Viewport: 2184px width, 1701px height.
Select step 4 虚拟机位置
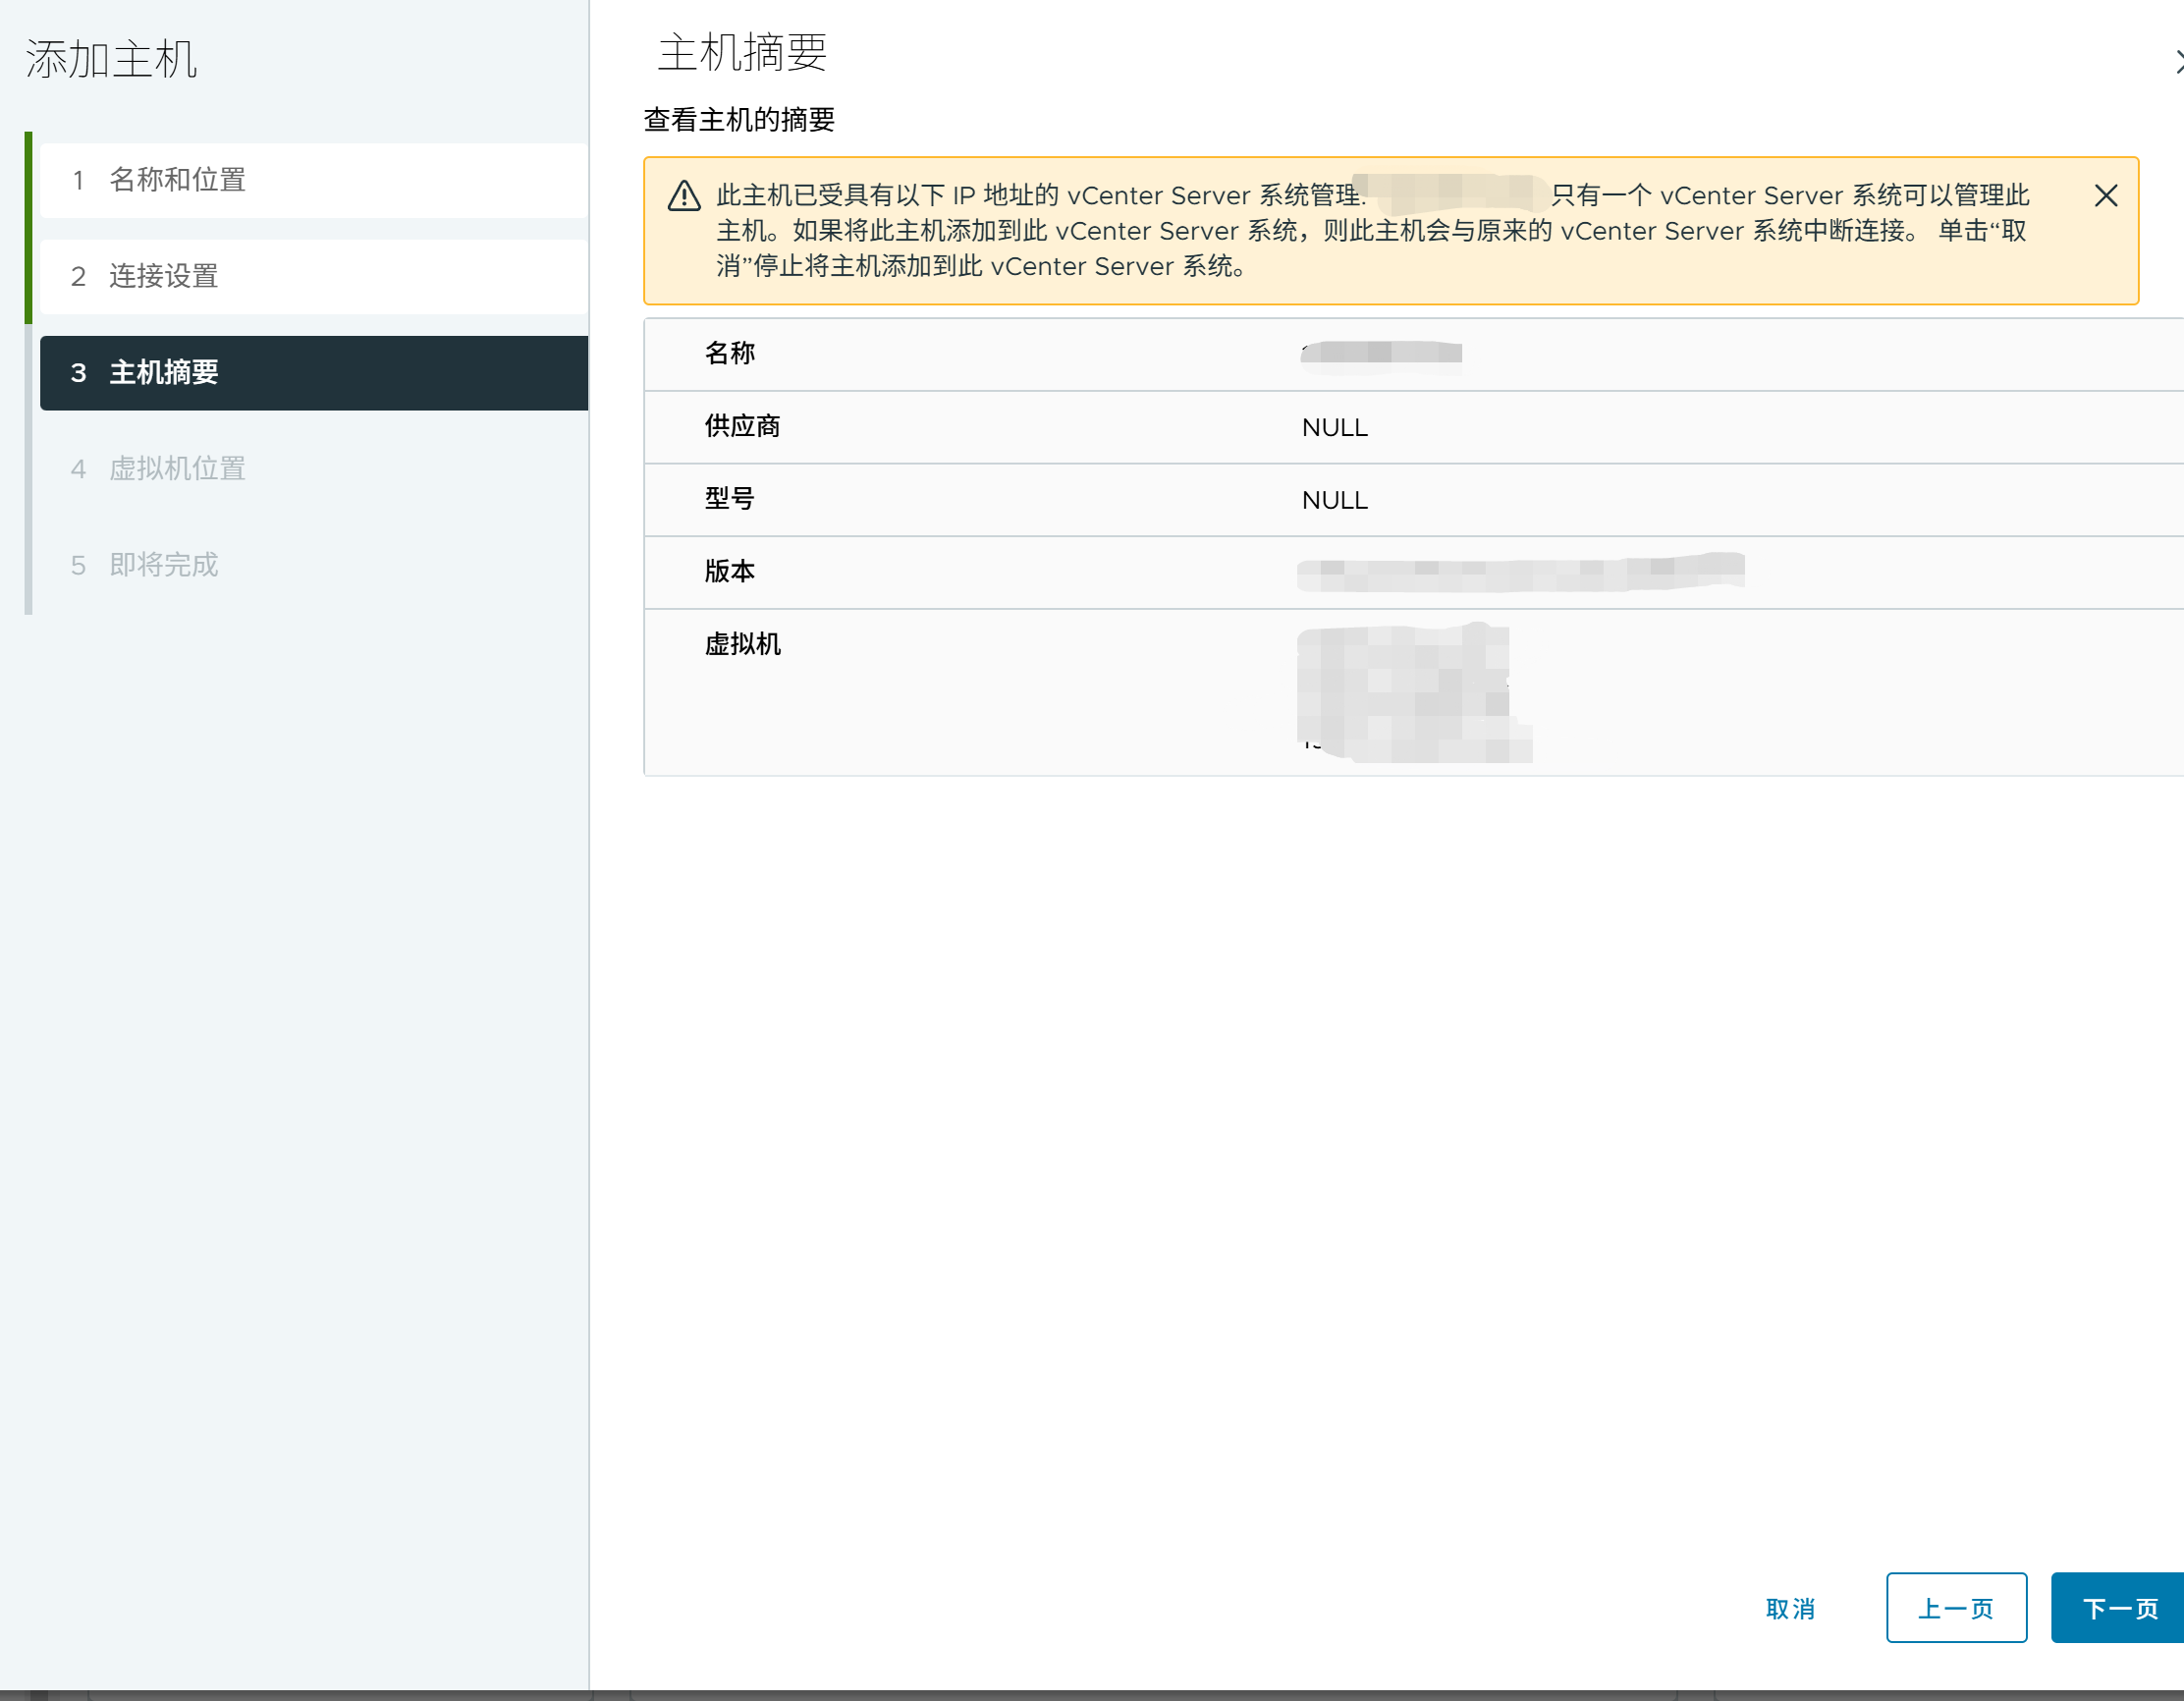pyautogui.click(x=177, y=469)
